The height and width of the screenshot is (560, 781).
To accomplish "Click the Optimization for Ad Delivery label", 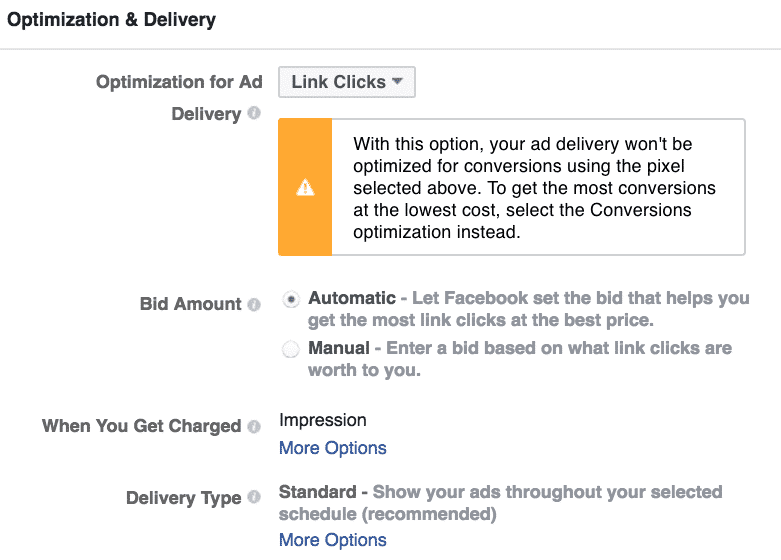I will point(179,98).
